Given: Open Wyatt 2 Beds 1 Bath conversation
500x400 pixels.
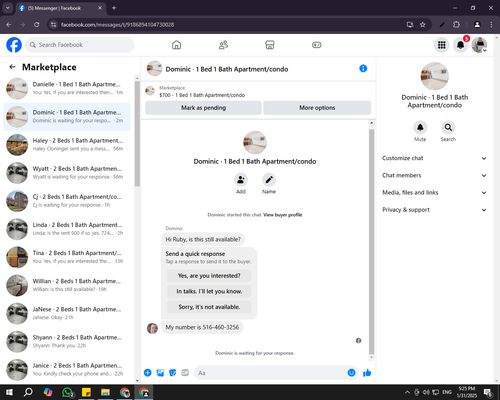Looking at the screenshot, I should (67, 173).
